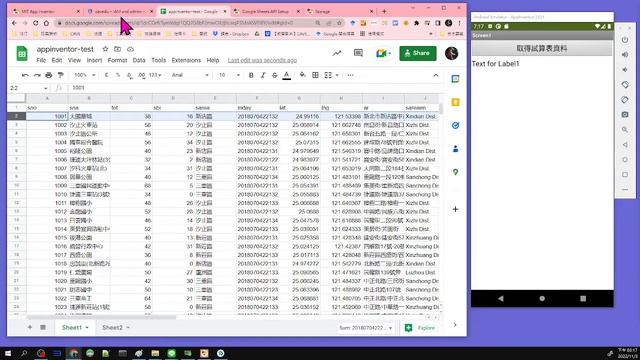
Task: Click the emulator power button
Action: (625, 40)
